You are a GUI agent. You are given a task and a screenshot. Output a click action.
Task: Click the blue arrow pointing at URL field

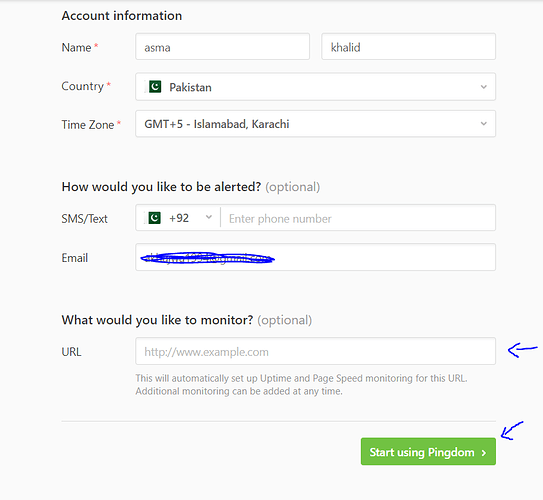[522, 350]
